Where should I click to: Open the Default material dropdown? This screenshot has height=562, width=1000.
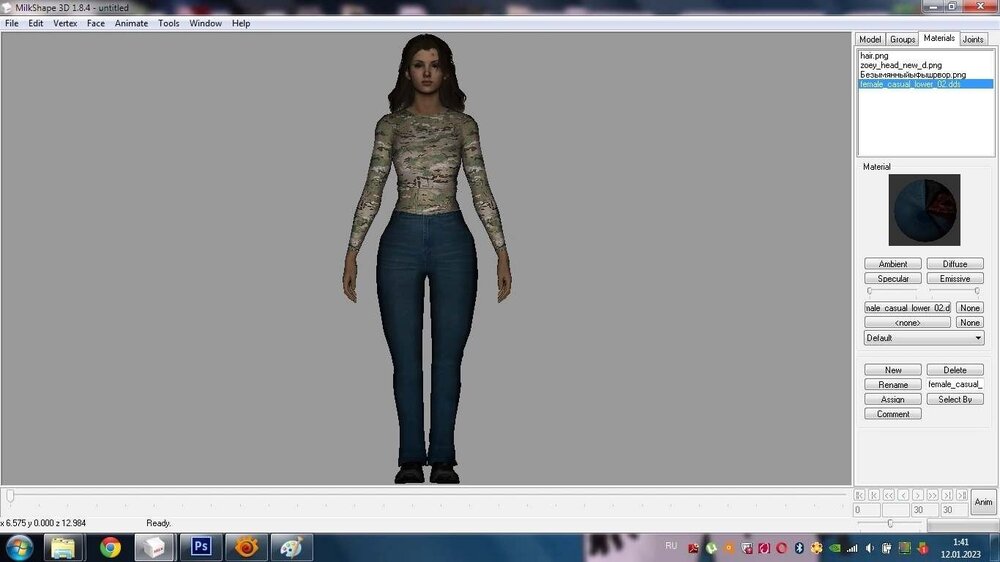pos(924,338)
